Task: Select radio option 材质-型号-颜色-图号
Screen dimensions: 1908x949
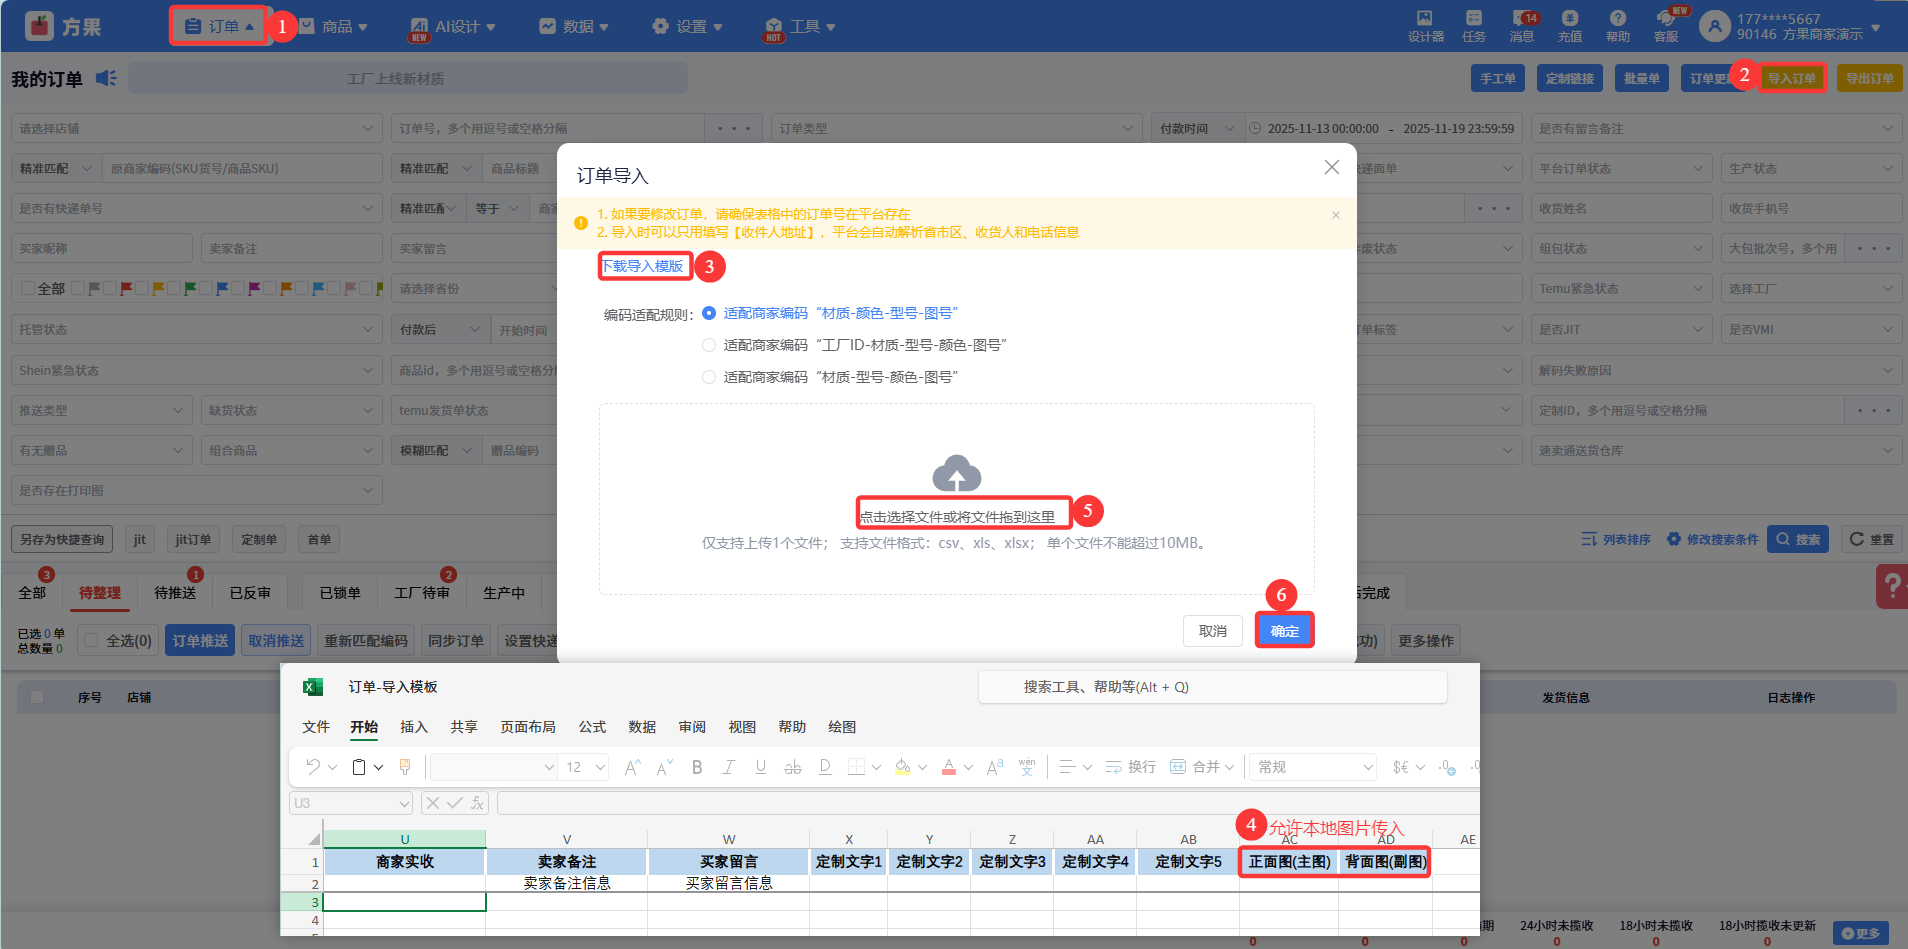Action: click(709, 377)
